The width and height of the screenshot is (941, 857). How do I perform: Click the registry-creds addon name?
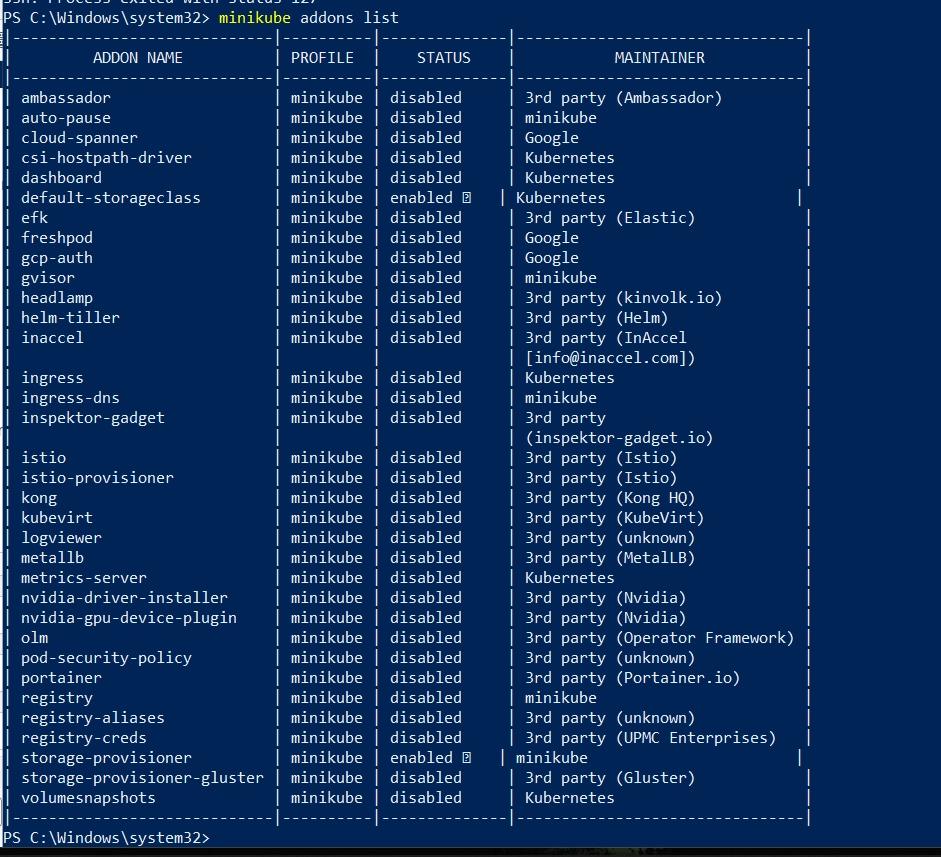(x=84, y=738)
